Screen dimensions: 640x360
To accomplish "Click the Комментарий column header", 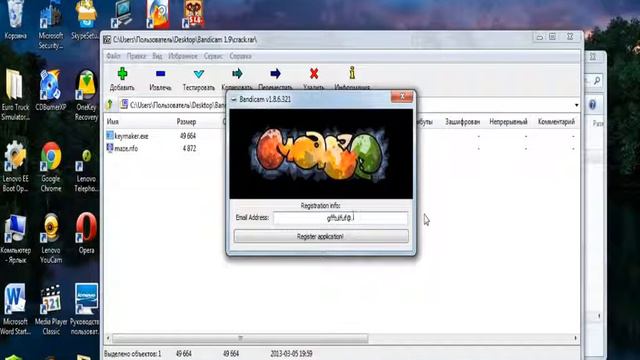I will pos(556,122).
